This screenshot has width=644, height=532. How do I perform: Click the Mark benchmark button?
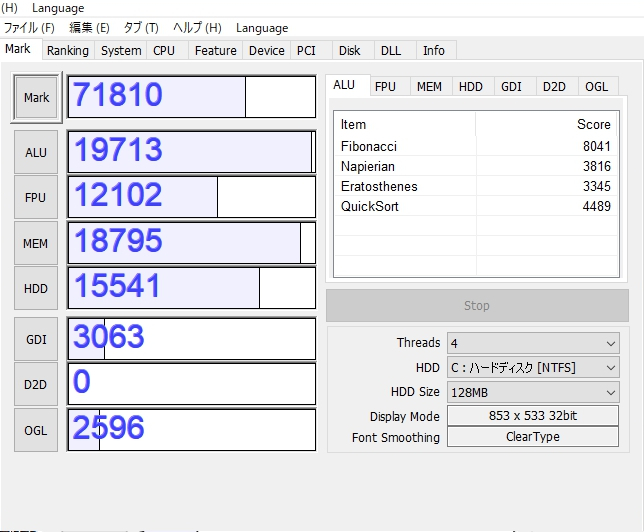click(x=37, y=98)
